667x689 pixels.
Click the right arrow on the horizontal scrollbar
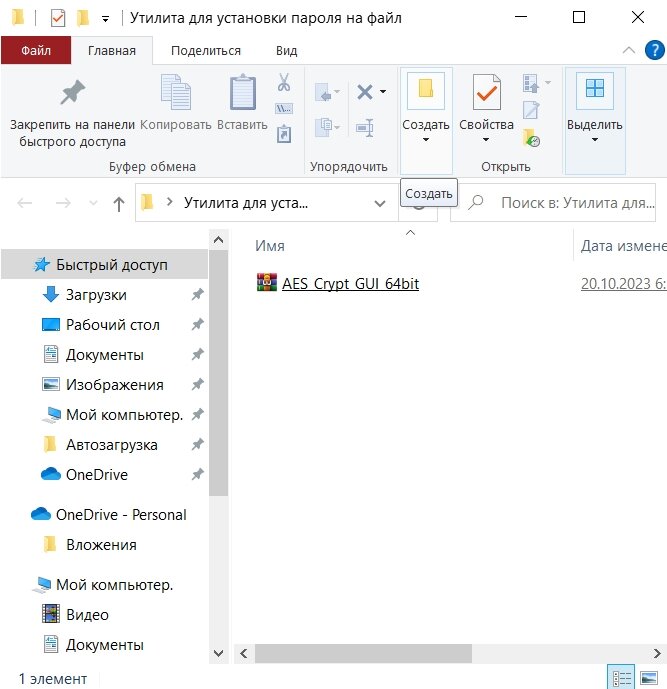click(657, 653)
